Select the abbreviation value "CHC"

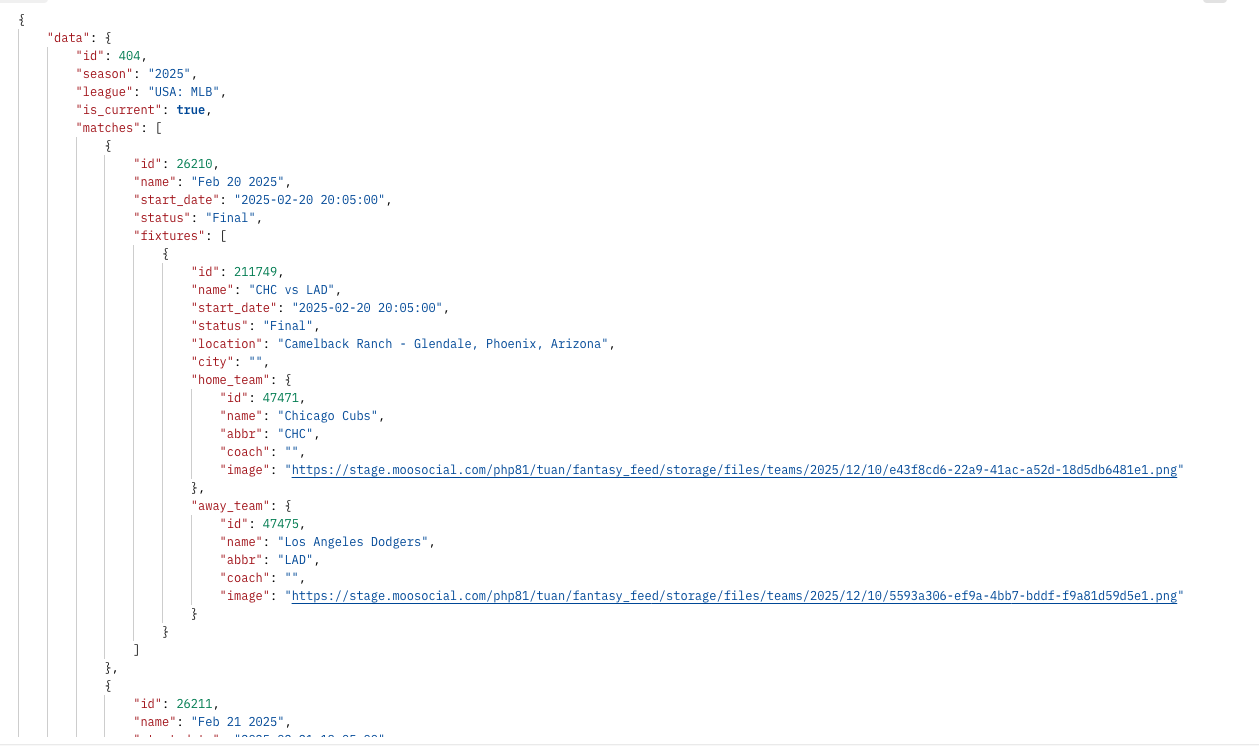295,434
